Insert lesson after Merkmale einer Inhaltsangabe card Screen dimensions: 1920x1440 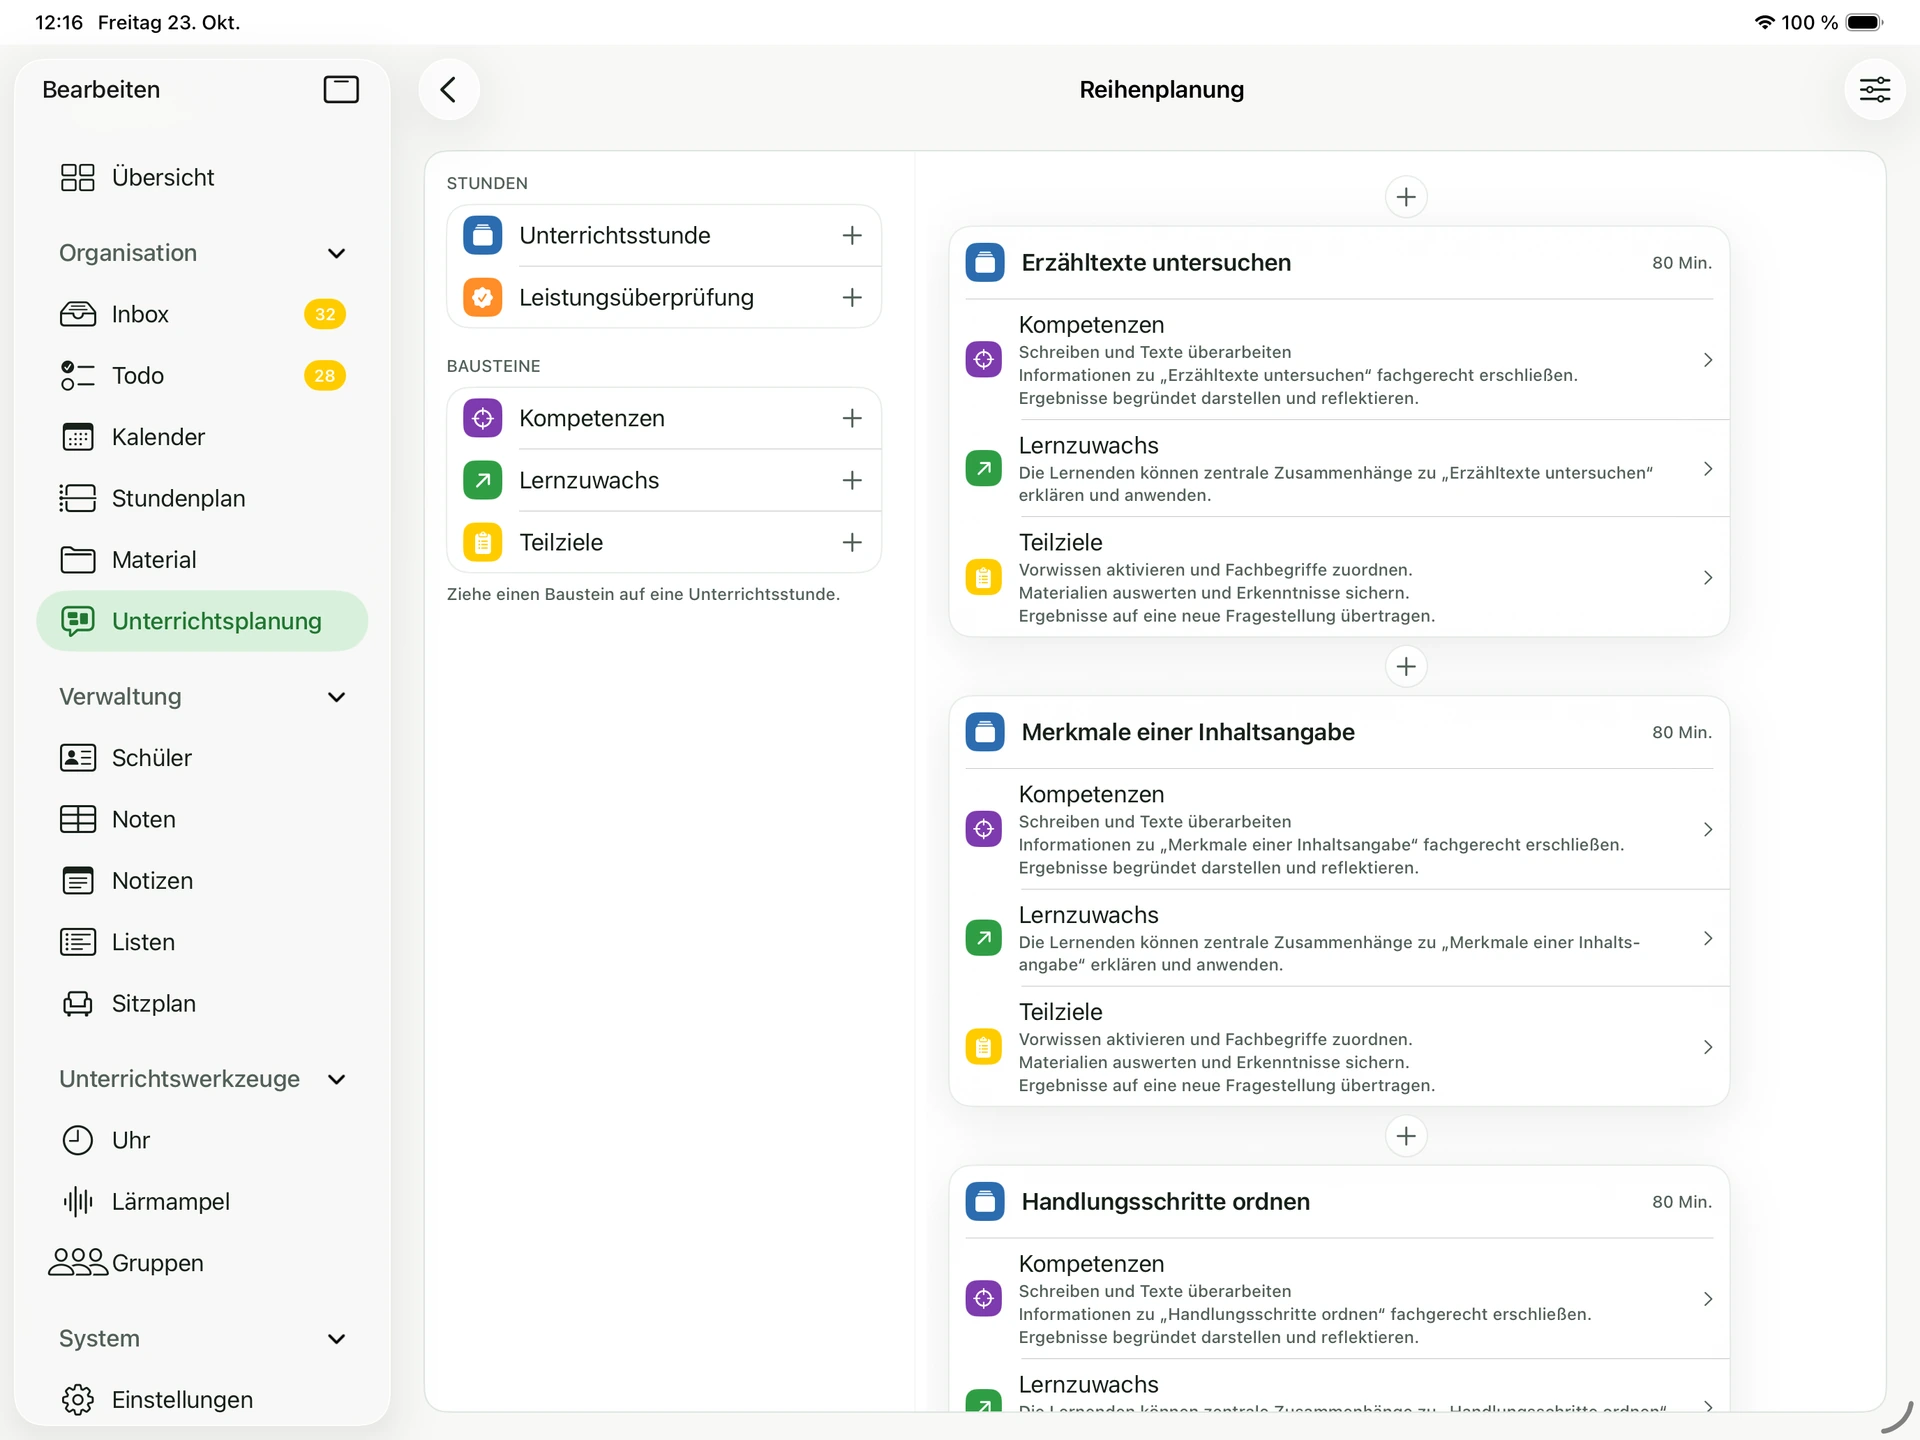click(1406, 1136)
